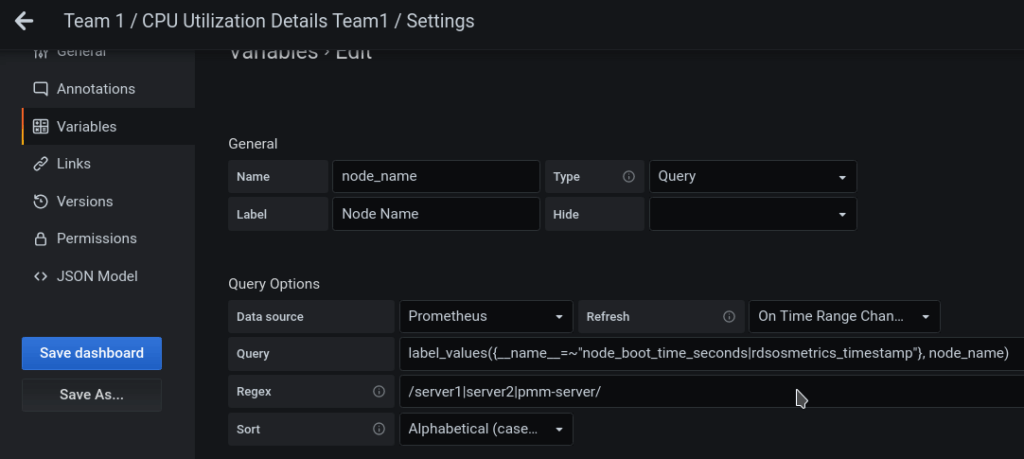
Task: Click the info icon beside Sort
Action: pyautogui.click(x=379, y=429)
